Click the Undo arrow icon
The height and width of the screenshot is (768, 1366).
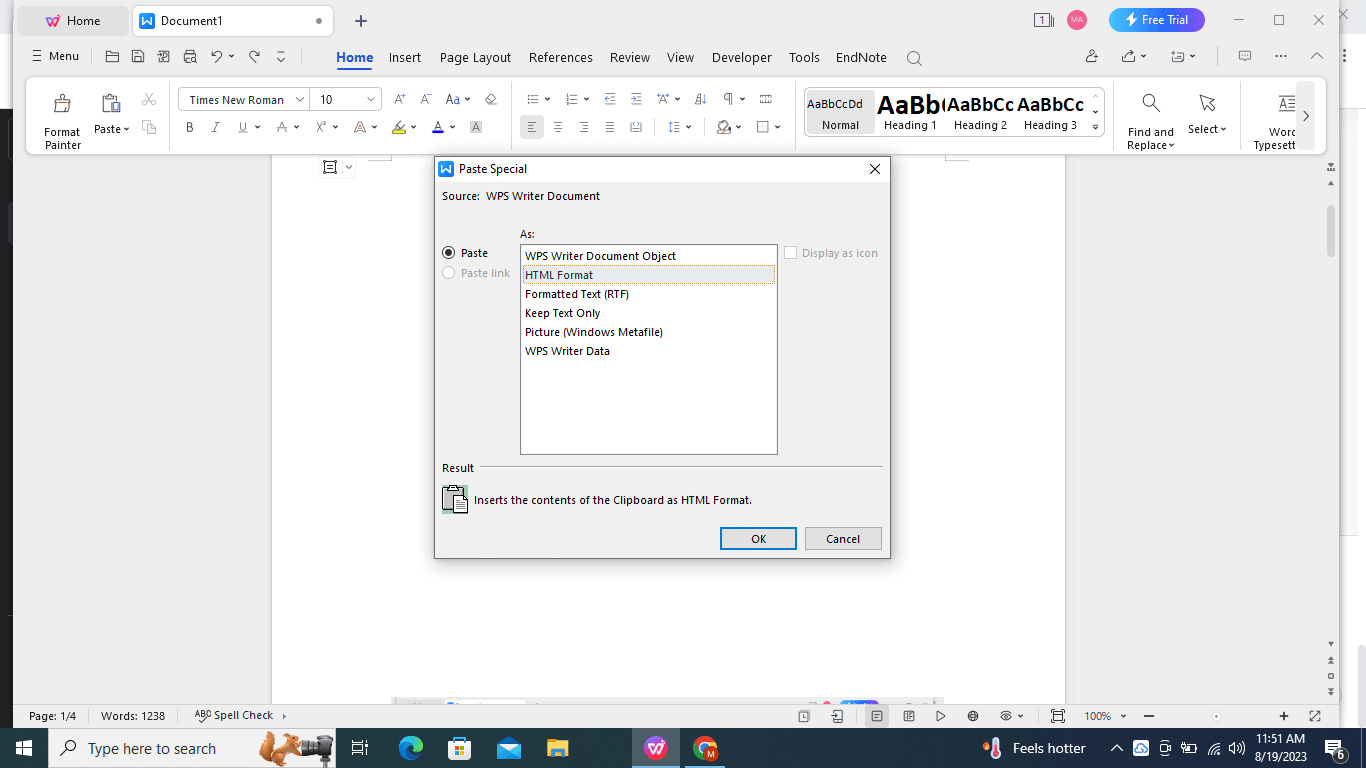pos(216,57)
